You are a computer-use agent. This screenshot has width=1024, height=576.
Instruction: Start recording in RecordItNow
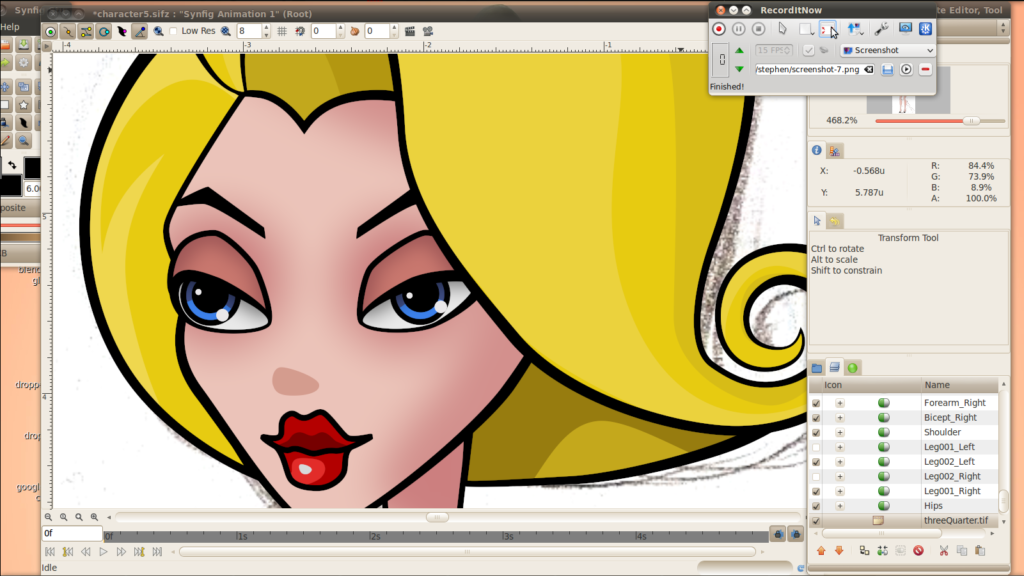[x=719, y=29]
